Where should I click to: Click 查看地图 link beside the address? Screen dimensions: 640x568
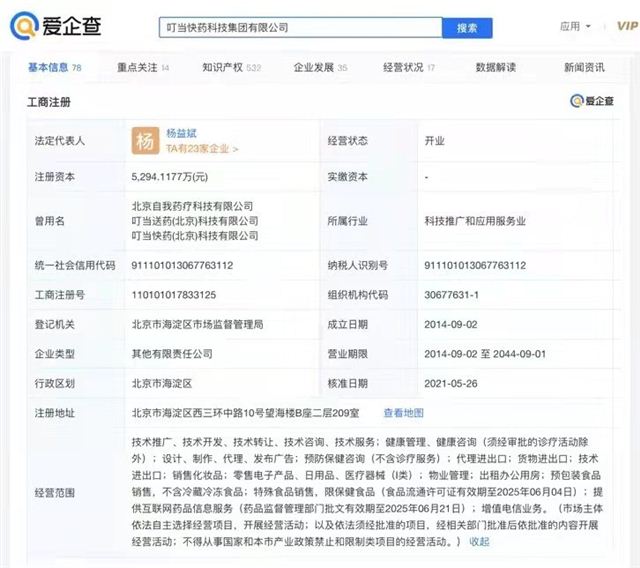(403, 413)
